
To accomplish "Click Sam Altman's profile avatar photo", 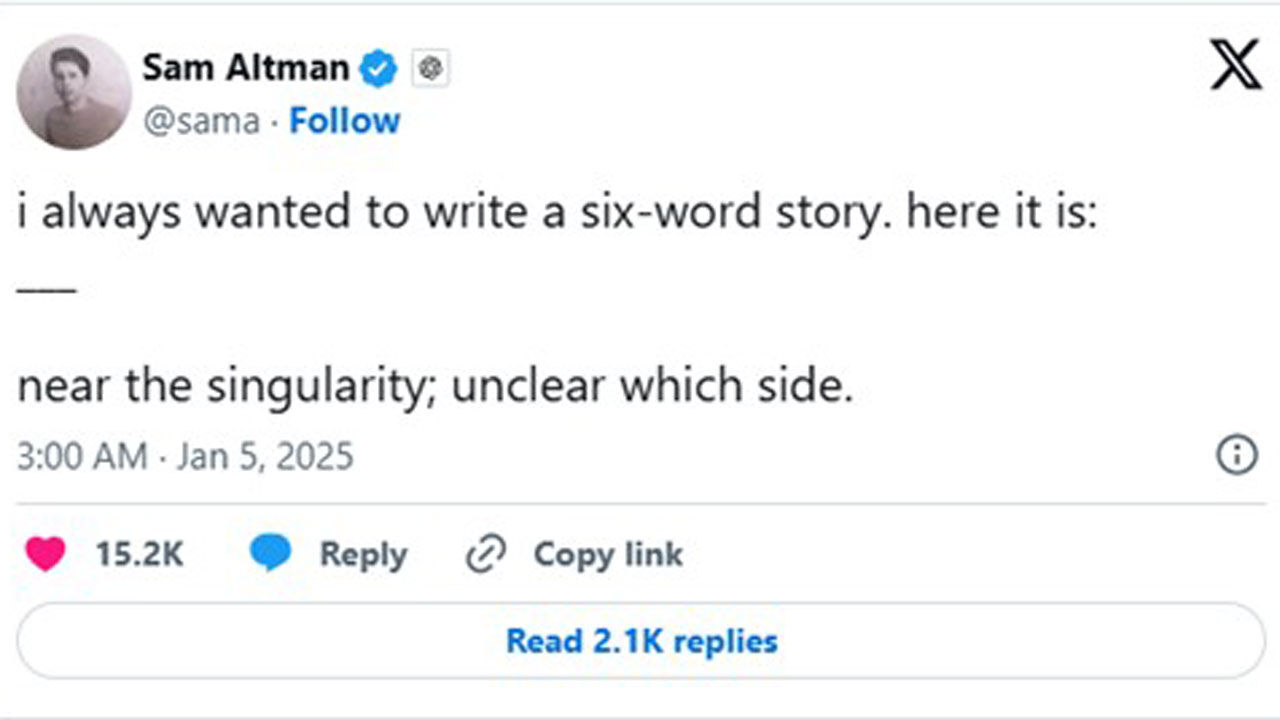I will point(74,92).
